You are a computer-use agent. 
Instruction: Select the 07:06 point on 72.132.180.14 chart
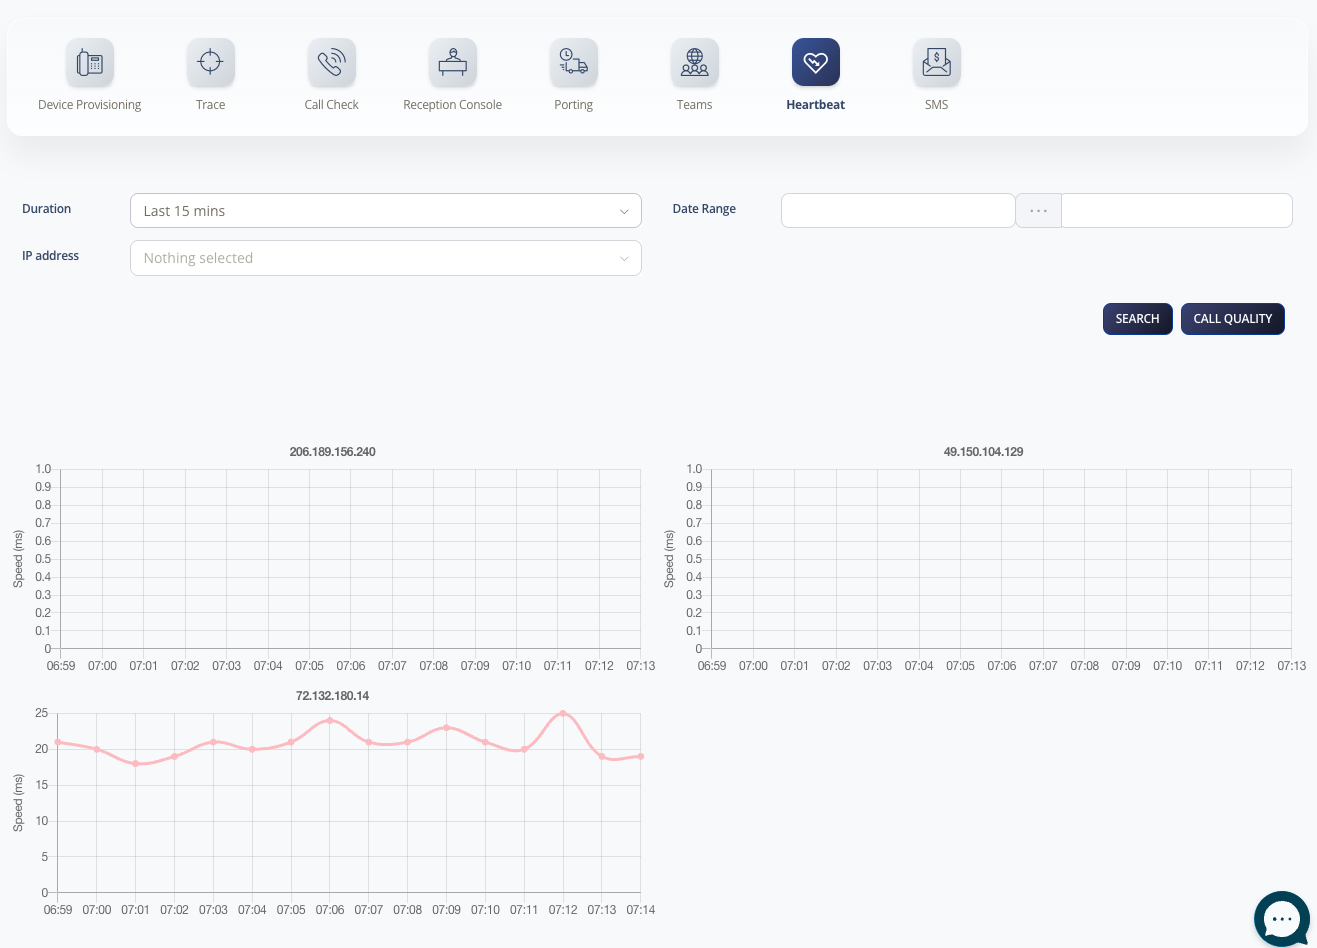tap(330, 720)
